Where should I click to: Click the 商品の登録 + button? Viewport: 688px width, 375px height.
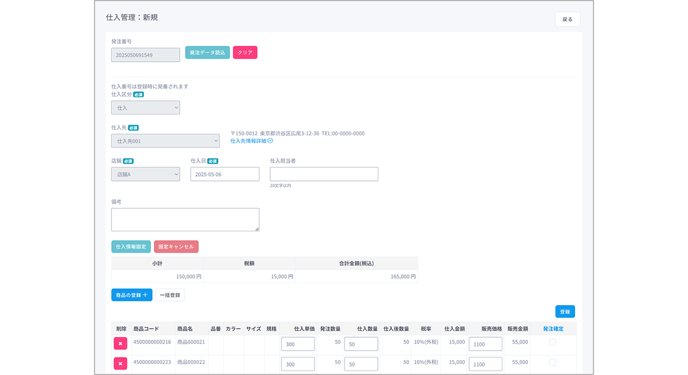point(132,295)
